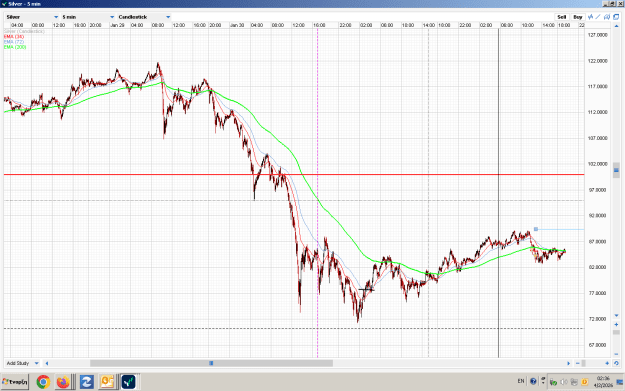Click the orange tray icon near clock
This screenshot has width=625, height=391.
click(585, 382)
